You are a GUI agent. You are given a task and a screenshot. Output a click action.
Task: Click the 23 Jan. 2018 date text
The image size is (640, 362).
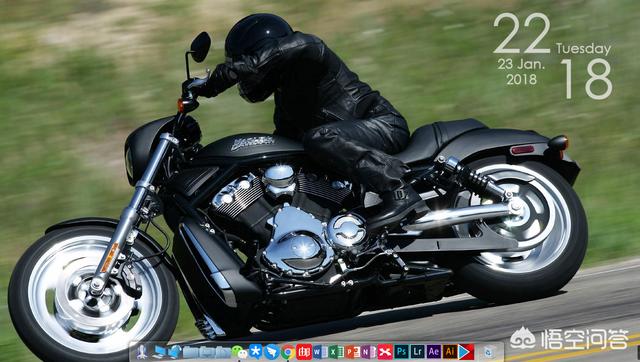(x=521, y=71)
